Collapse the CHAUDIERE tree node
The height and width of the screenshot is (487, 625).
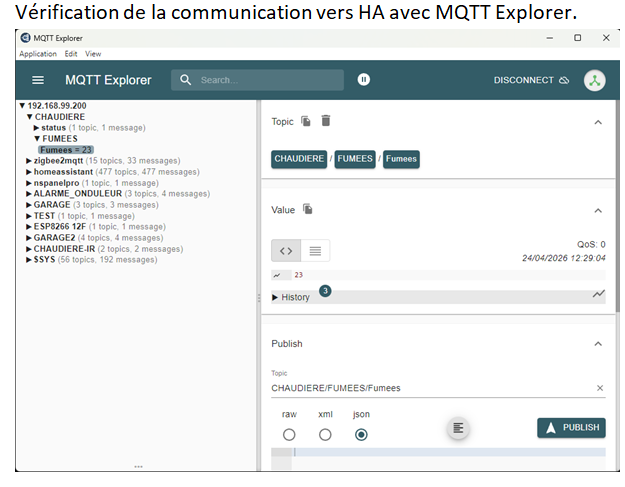click(x=29, y=117)
